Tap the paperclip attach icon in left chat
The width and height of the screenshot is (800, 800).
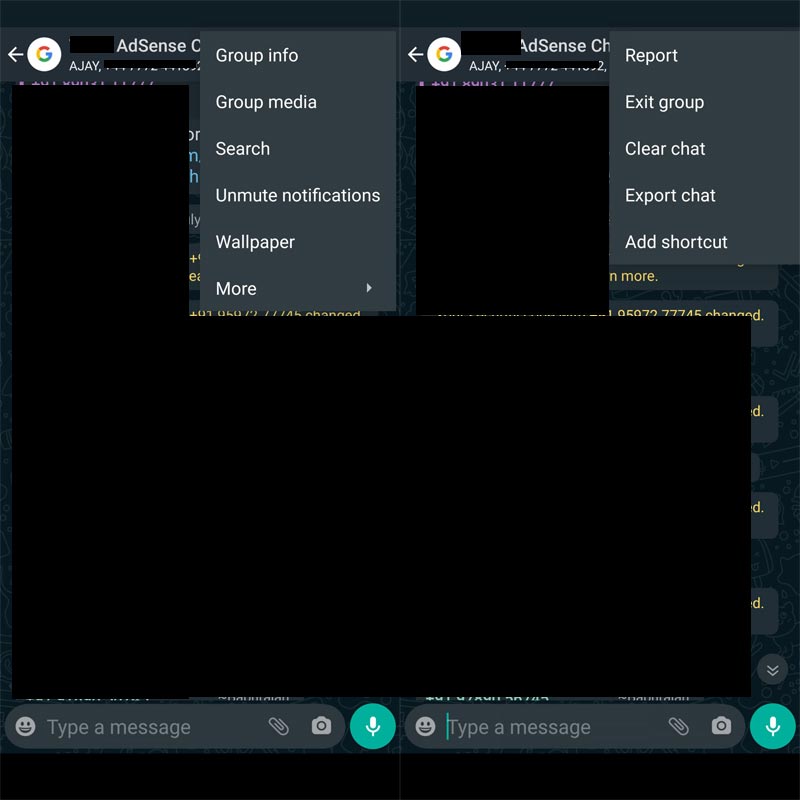pyautogui.click(x=279, y=726)
